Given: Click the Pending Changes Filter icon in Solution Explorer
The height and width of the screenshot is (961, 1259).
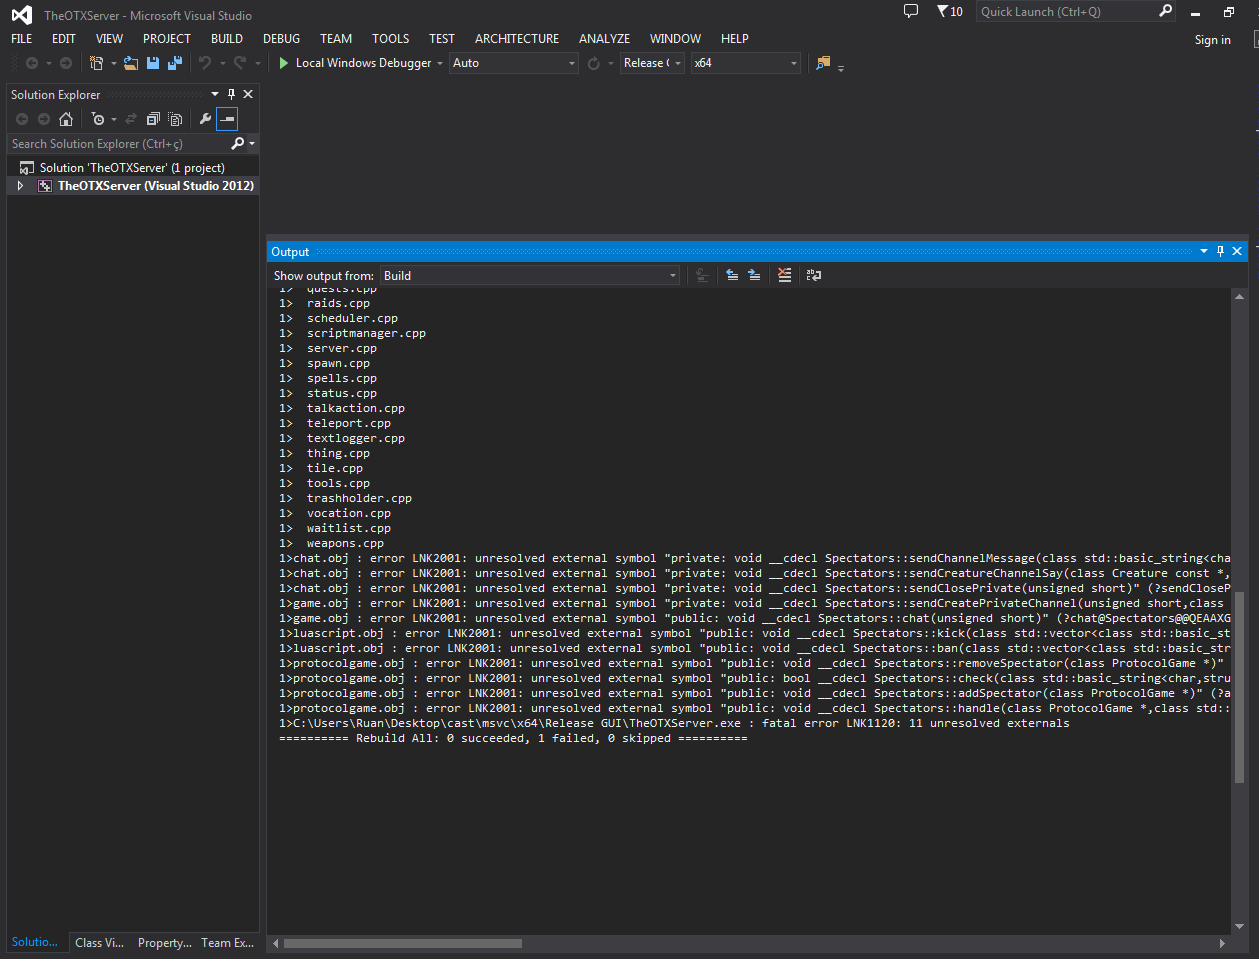Looking at the screenshot, I should (x=98, y=119).
